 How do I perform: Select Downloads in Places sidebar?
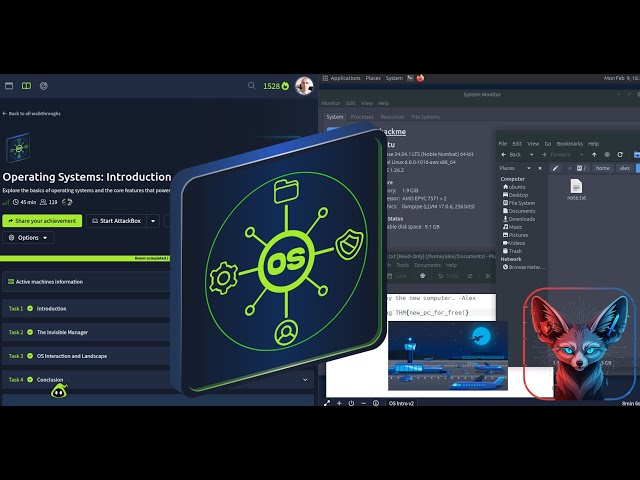[519, 219]
